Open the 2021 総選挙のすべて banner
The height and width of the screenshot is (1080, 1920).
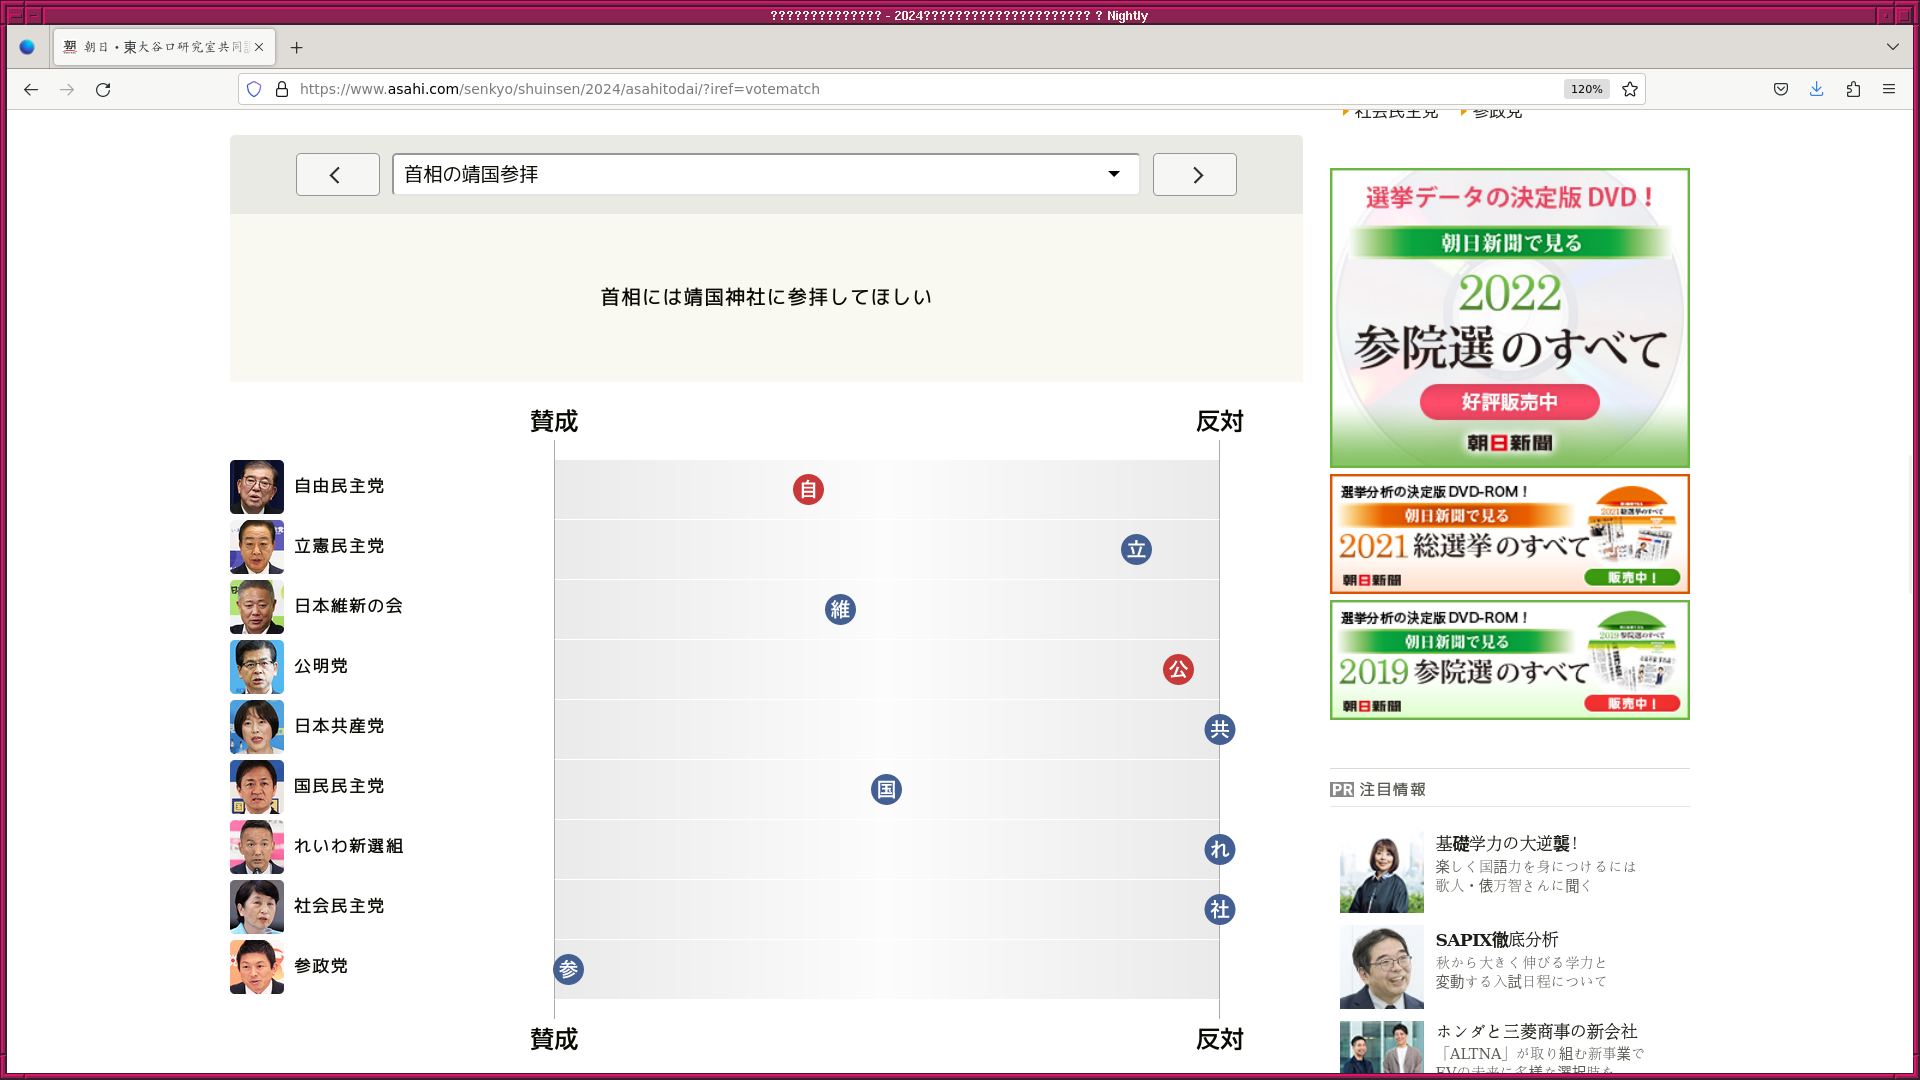pos(1510,534)
